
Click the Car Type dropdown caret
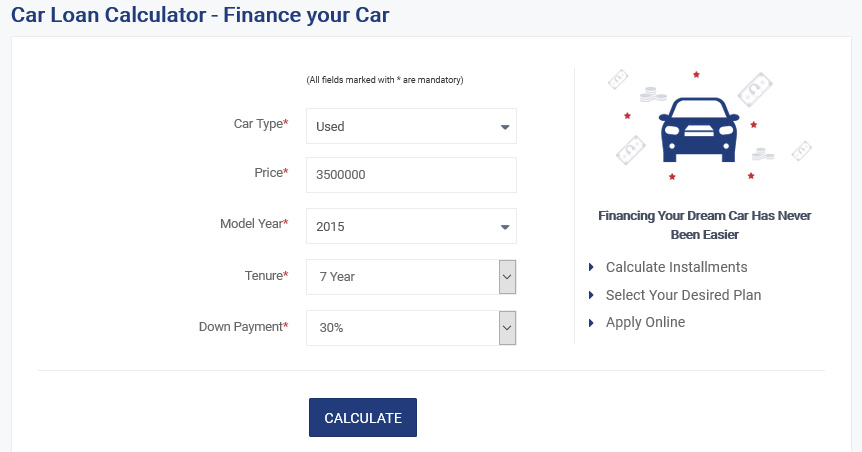[505, 127]
